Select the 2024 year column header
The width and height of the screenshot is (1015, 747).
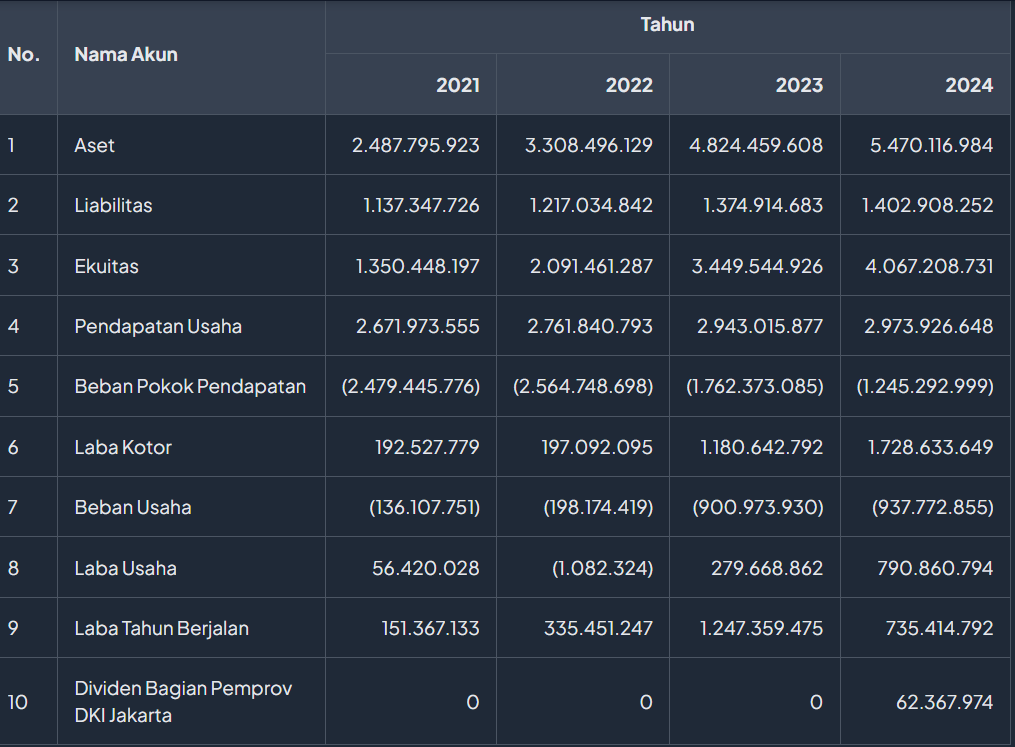[x=968, y=85]
